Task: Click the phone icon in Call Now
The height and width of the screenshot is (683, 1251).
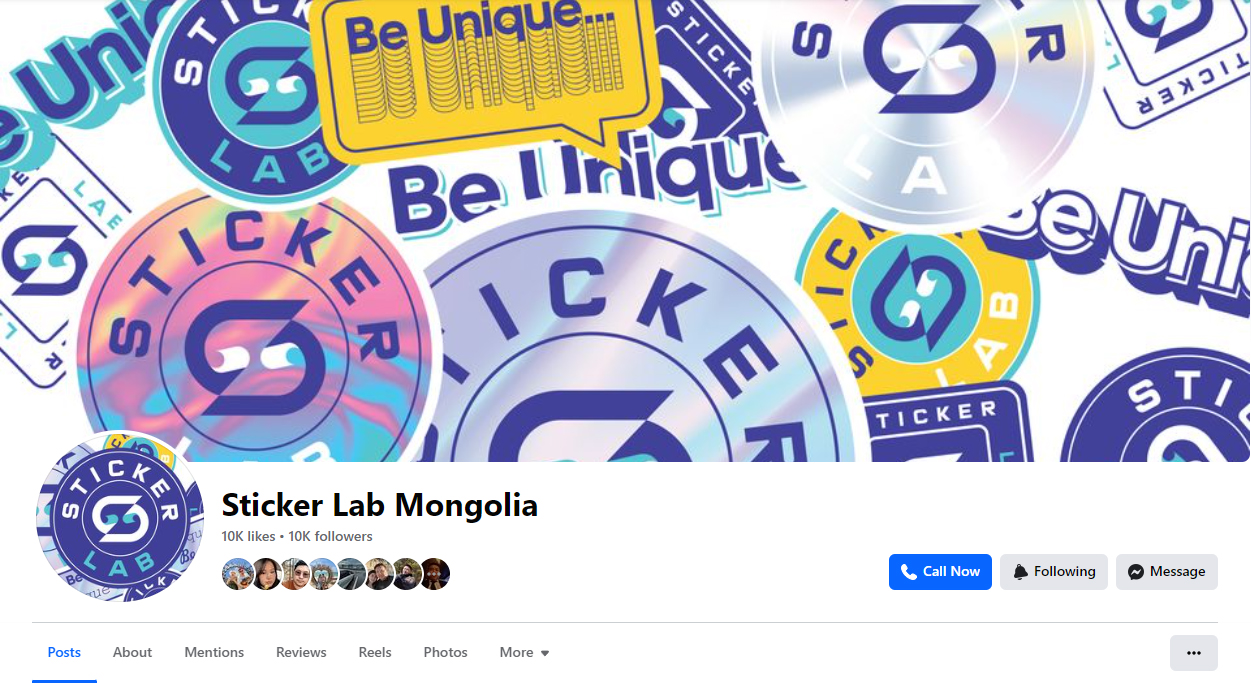Action: [x=908, y=572]
